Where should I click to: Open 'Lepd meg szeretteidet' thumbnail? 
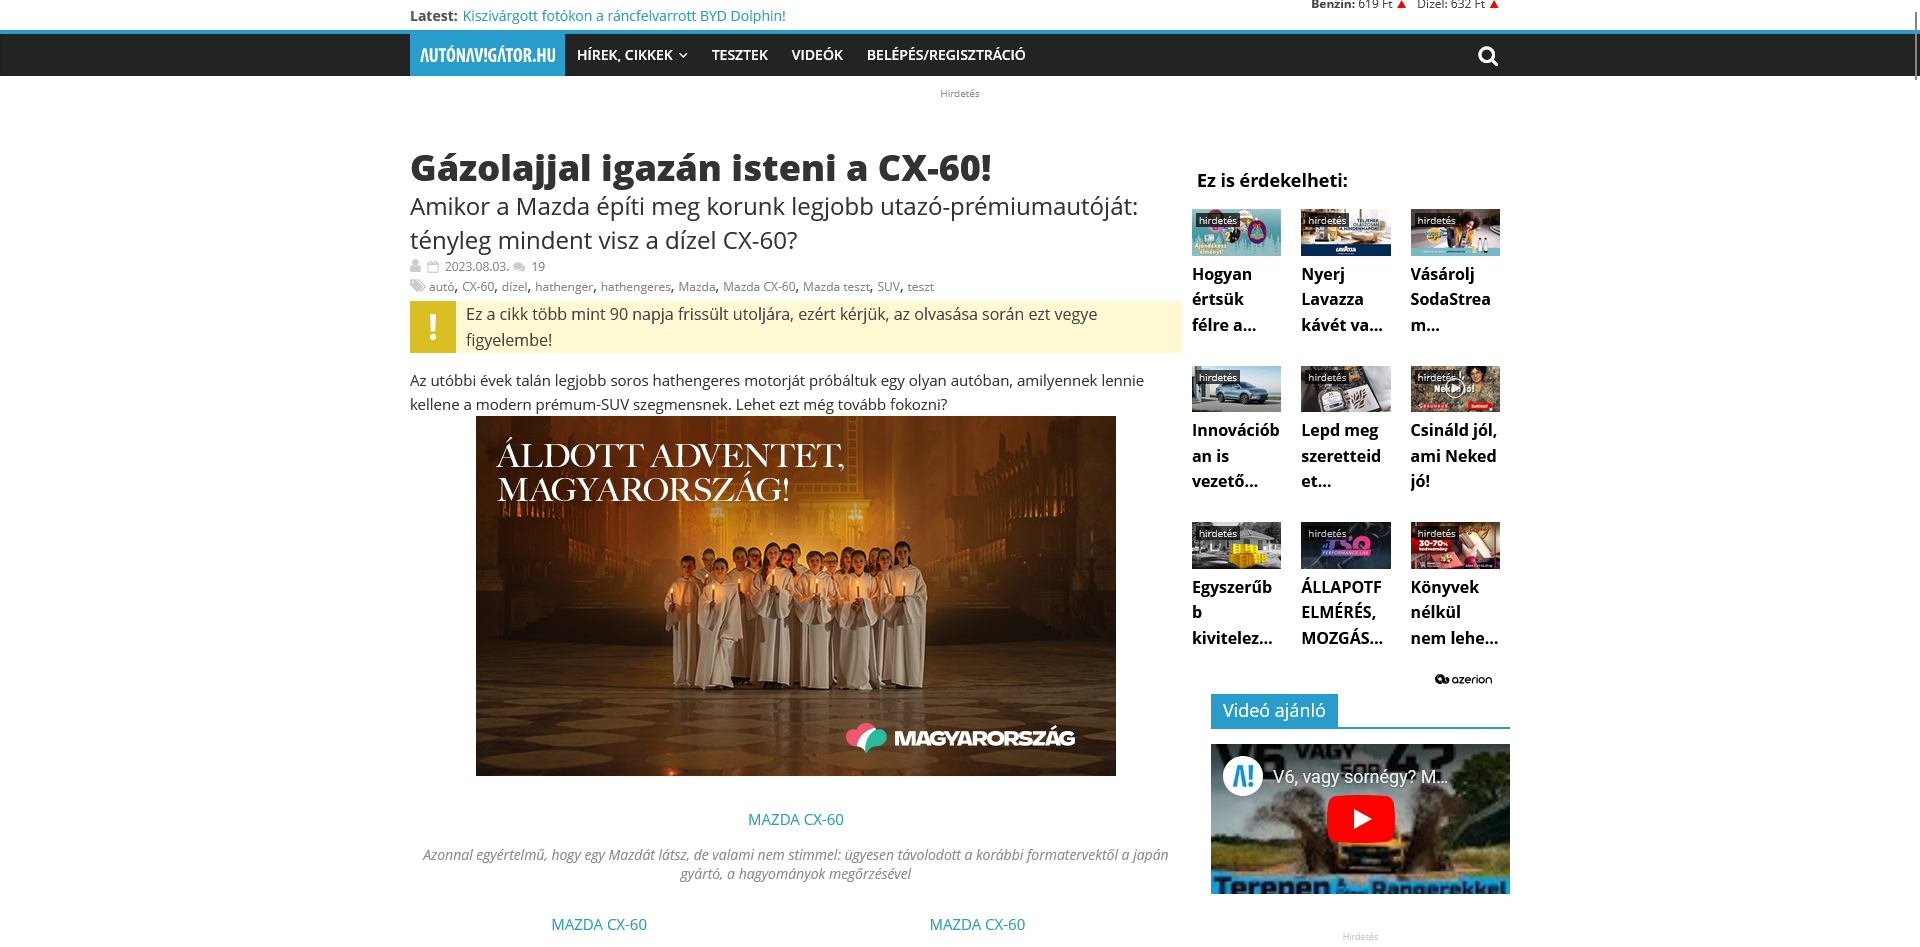(1346, 389)
